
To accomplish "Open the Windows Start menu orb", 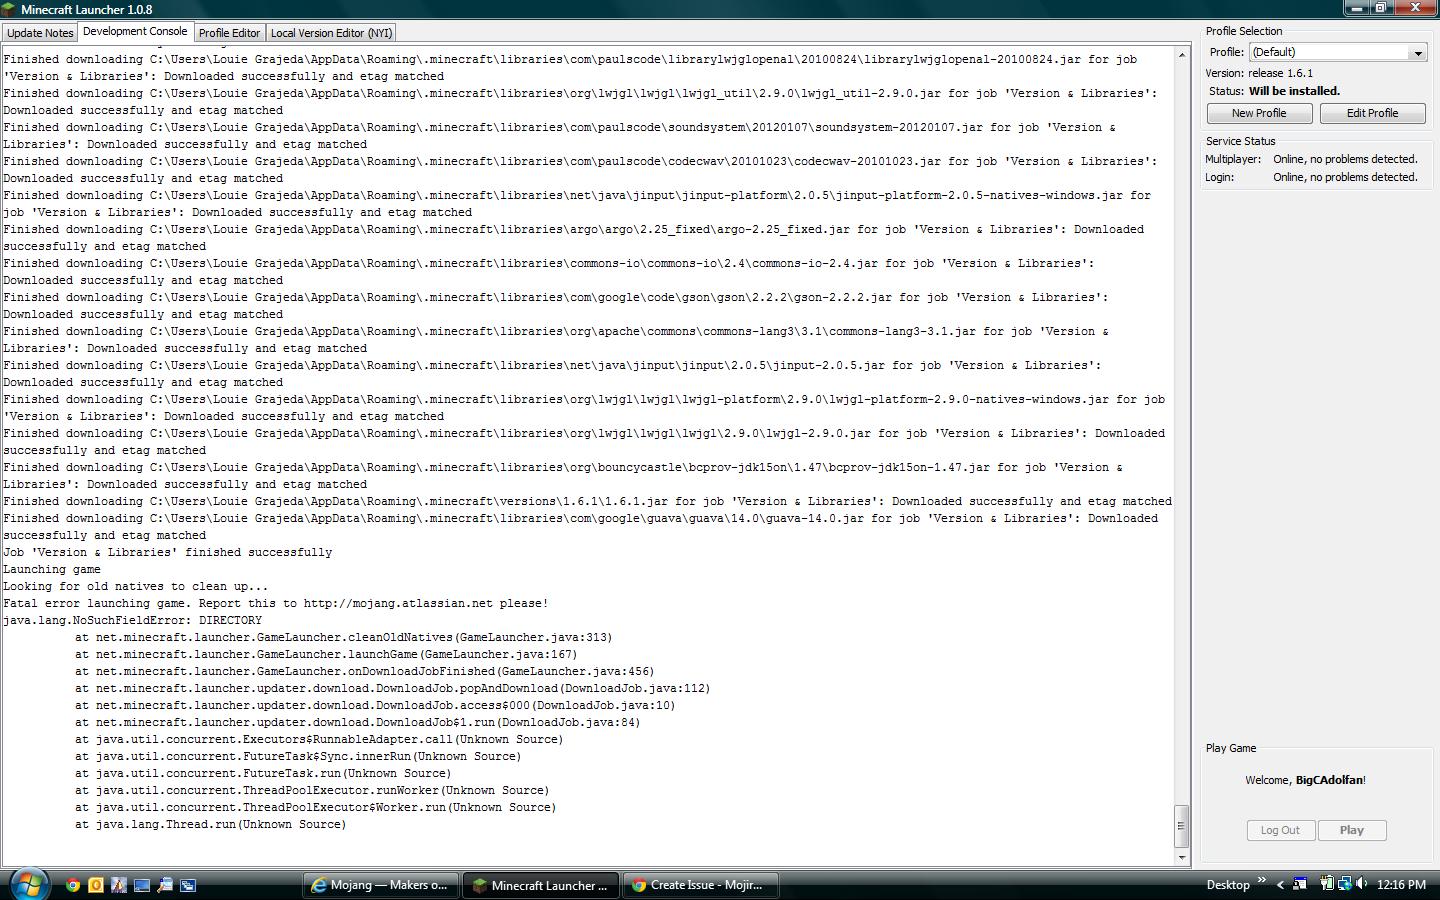I will pyautogui.click(x=28, y=884).
